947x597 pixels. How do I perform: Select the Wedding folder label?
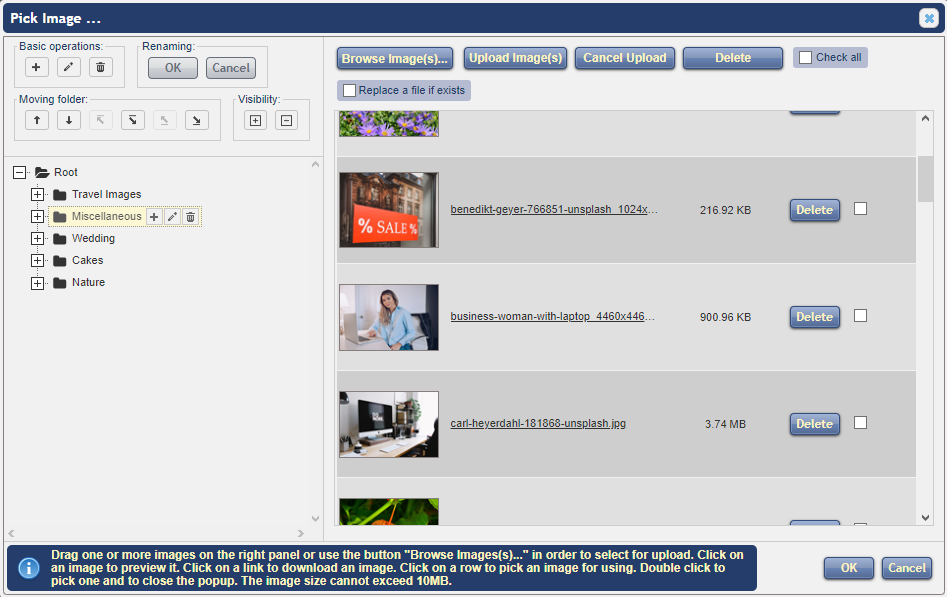click(x=93, y=238)
